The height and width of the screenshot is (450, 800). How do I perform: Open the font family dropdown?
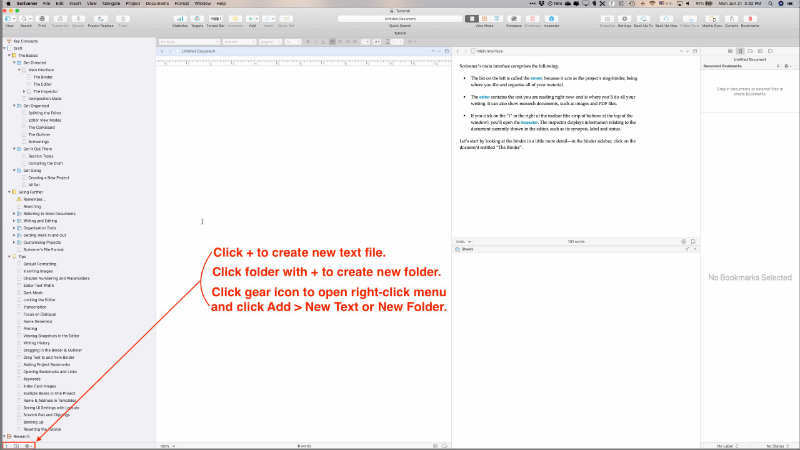pyautogui.click(x=239, y=42)
